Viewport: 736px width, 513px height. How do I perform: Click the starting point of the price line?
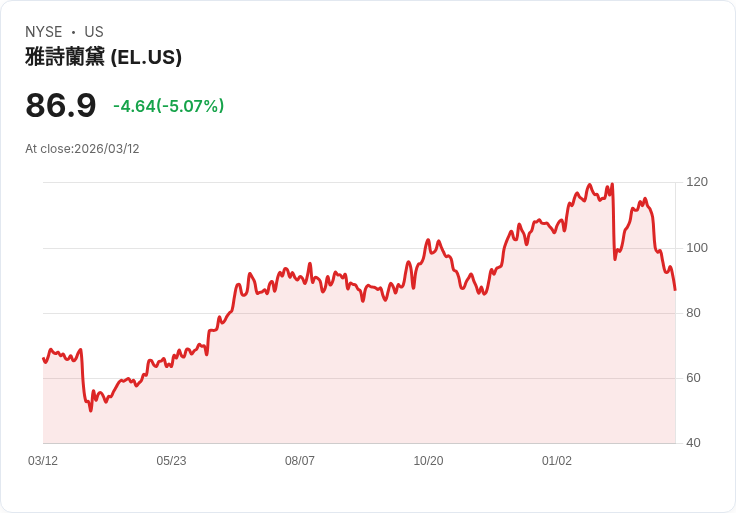(x=43, y=358)
